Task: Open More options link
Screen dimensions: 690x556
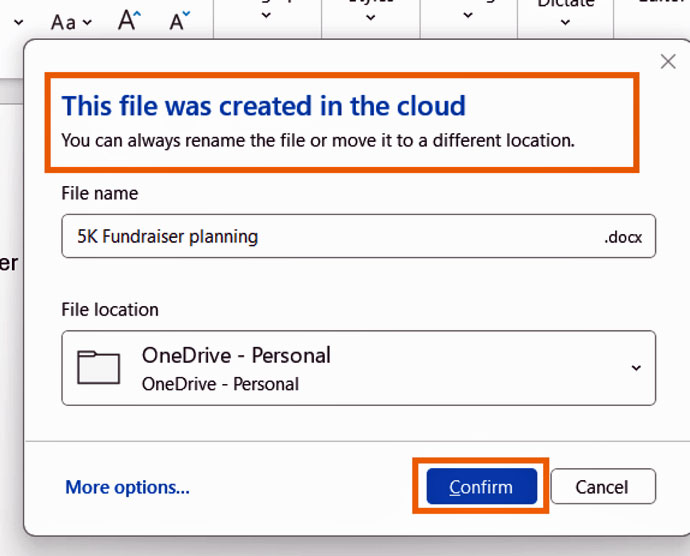Action: 127,487
